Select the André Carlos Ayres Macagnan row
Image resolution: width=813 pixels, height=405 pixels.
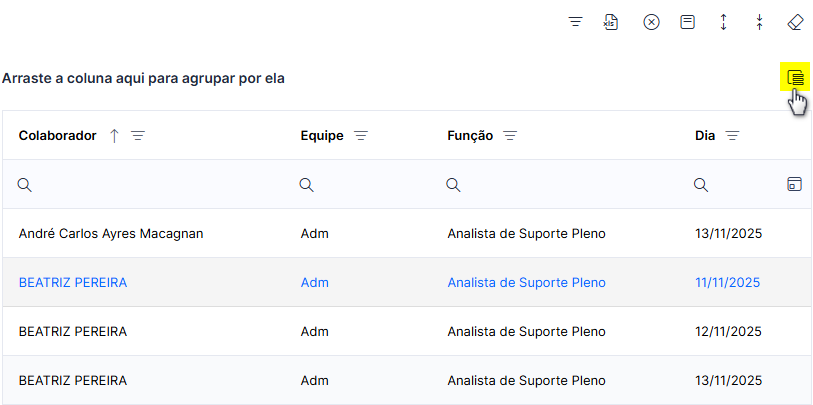[x=406, y=234]
